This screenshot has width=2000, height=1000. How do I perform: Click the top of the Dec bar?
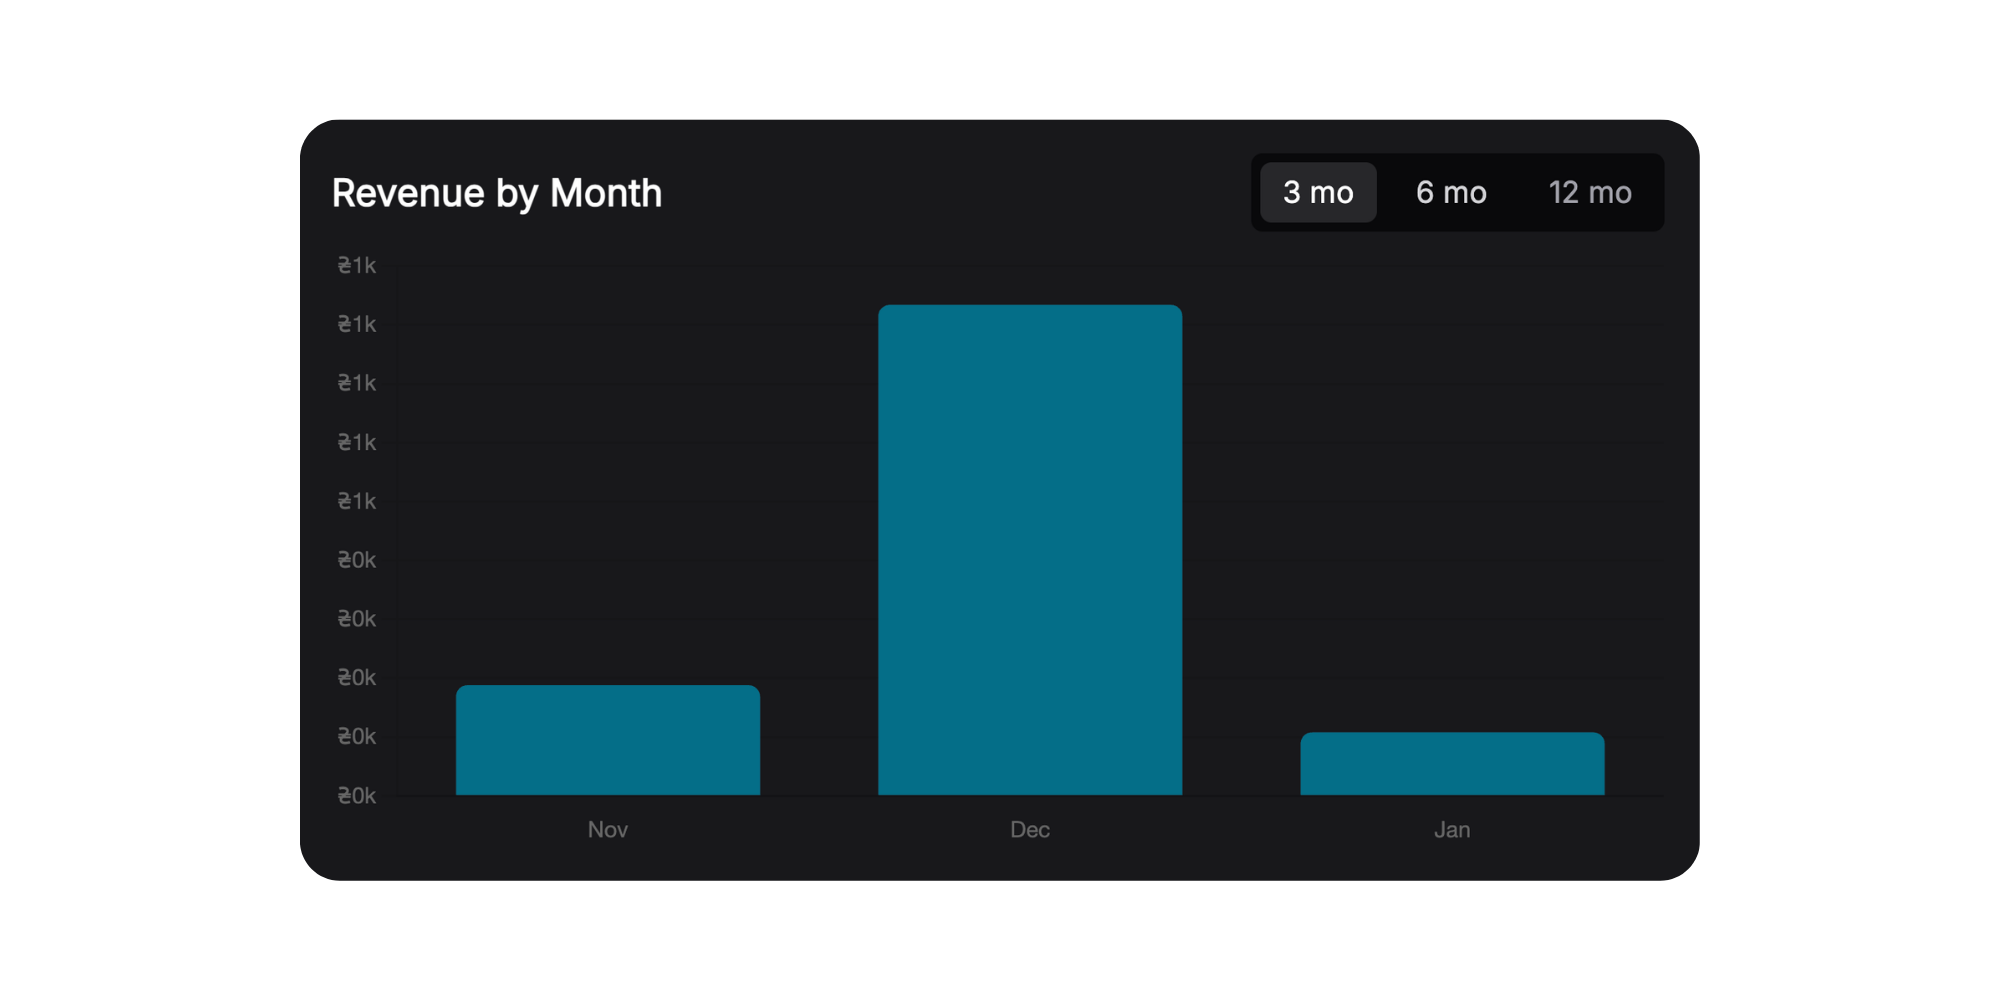(1030, 310)
